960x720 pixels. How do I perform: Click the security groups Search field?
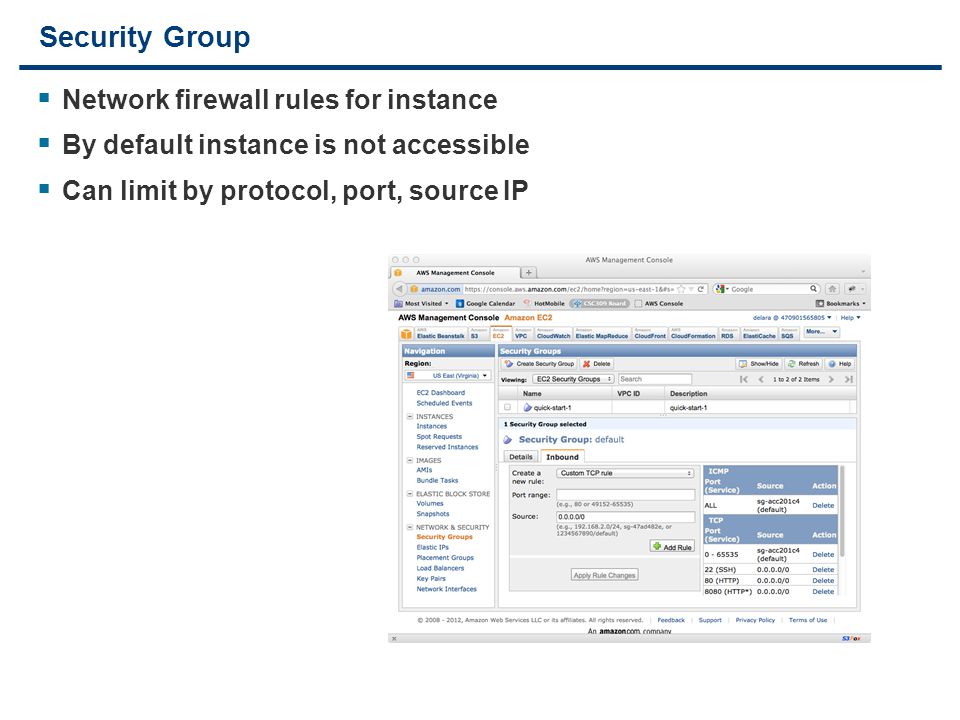click(654, 380)
